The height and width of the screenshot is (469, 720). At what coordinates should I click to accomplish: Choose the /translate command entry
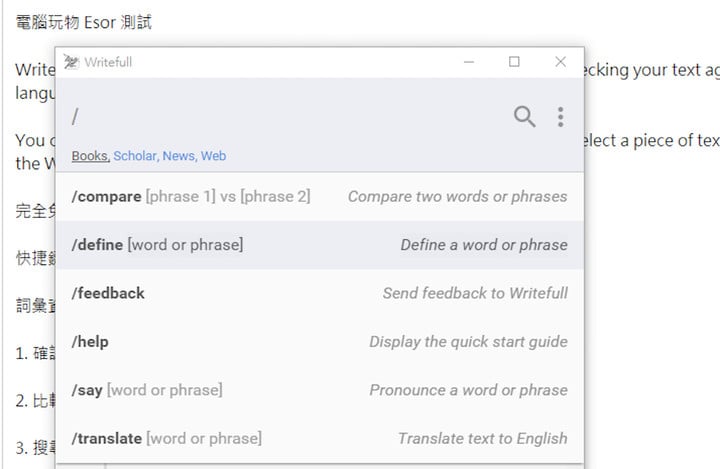click(320, 438)
